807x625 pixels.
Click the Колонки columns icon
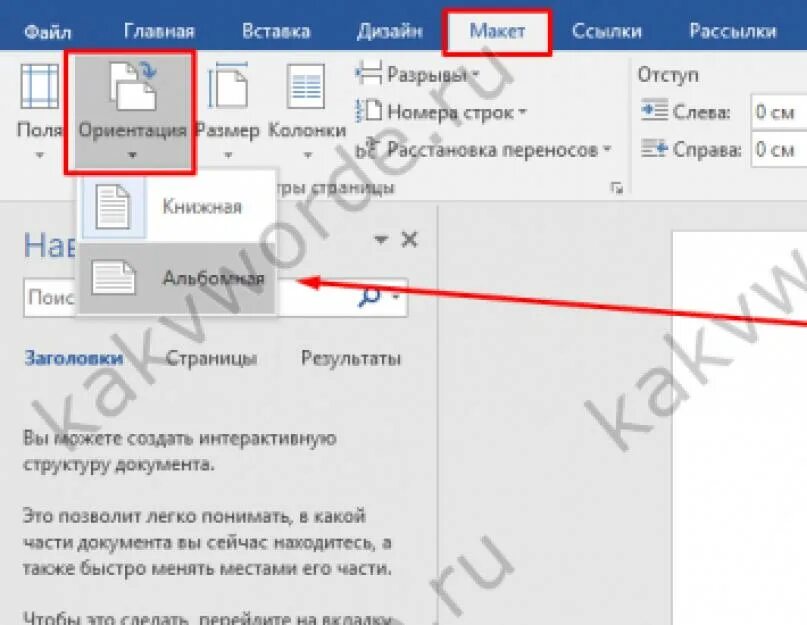tap(306, 86)
